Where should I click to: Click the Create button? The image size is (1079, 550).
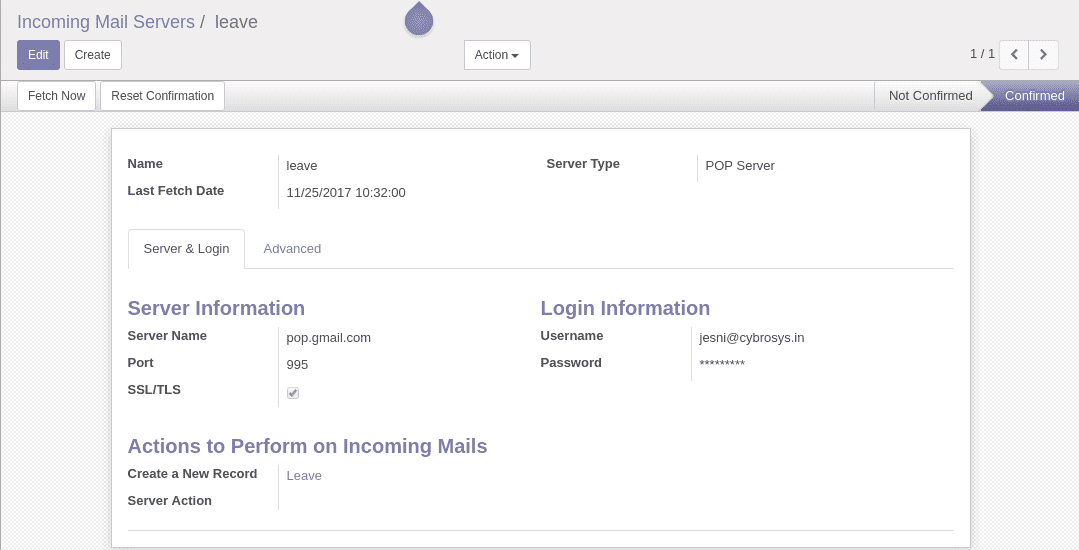pos(93,55)
